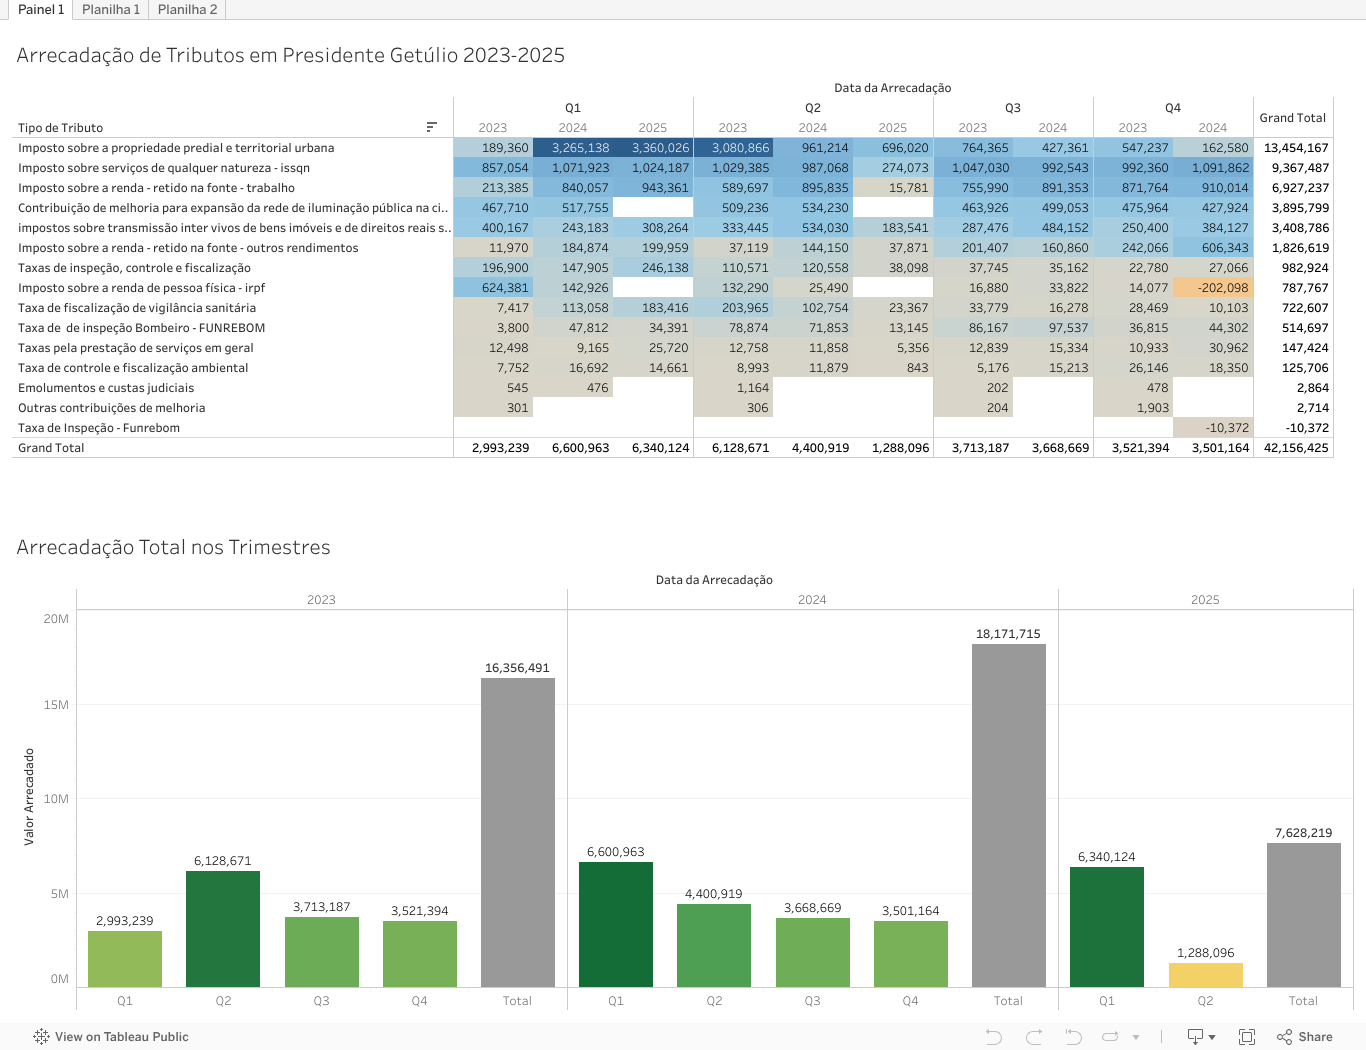Select the dark blue 3,360,026 cell
Viewport: 1366px width, 1050px height.
653,148
